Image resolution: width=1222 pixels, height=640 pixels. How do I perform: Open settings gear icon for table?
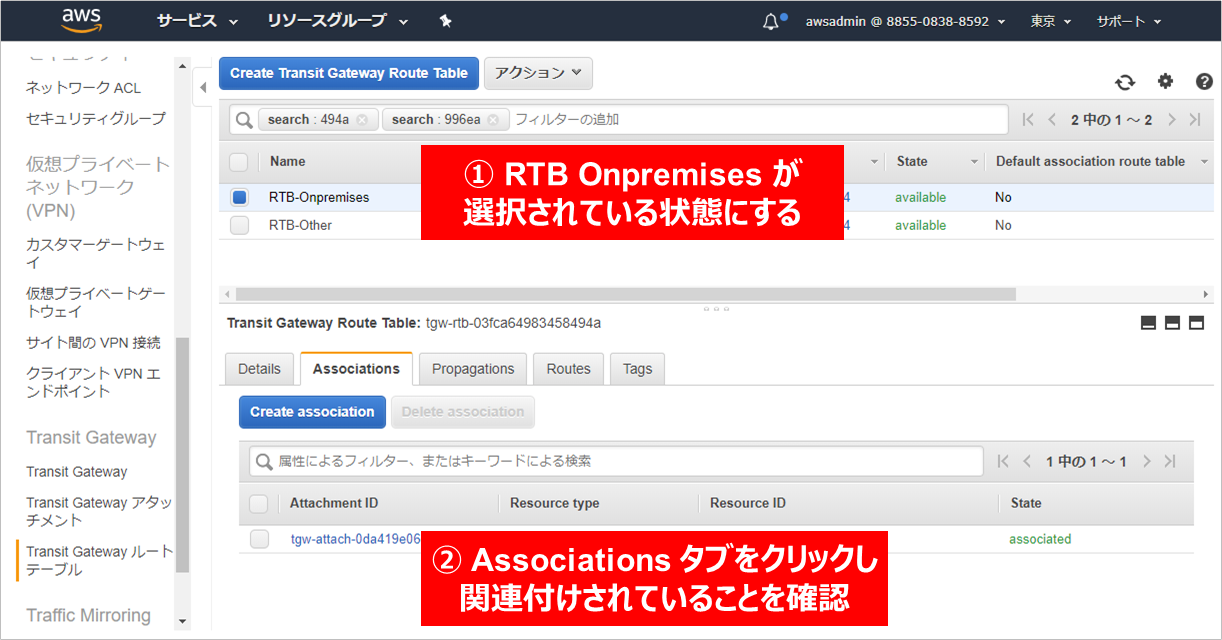1165,82
